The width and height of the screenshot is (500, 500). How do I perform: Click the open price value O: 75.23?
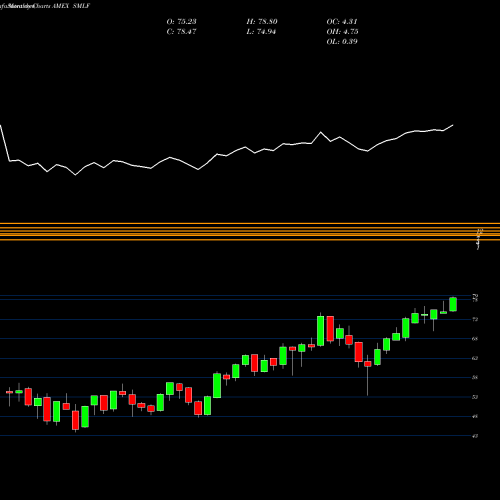pos(181,22)
